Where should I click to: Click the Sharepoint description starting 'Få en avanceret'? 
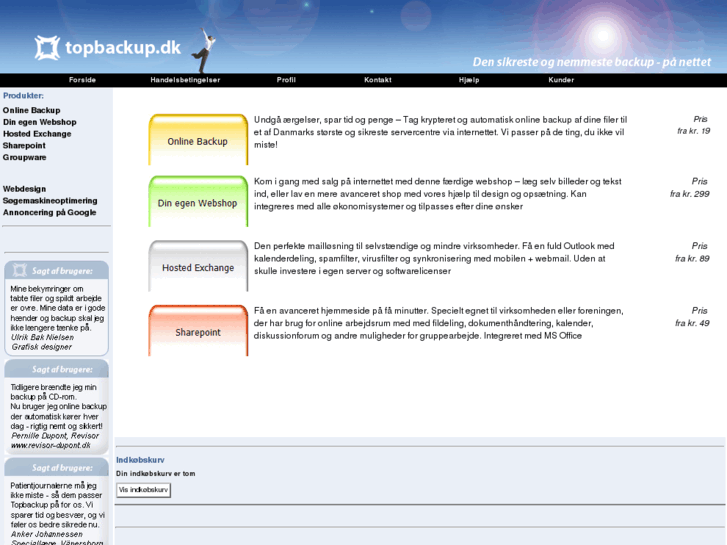tap(438, 323)
